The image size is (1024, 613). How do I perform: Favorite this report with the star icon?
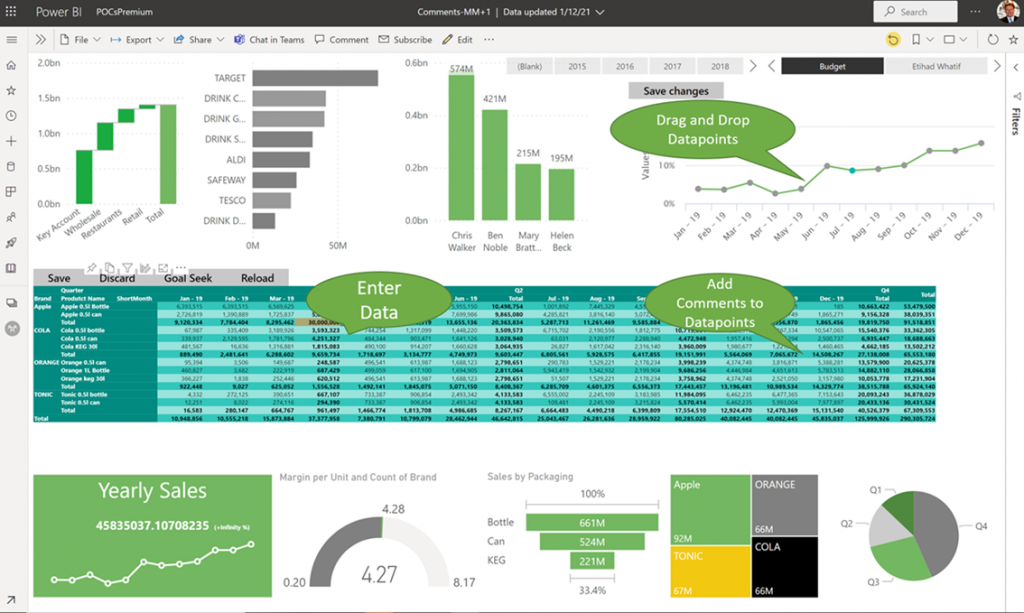[1014, 40]
